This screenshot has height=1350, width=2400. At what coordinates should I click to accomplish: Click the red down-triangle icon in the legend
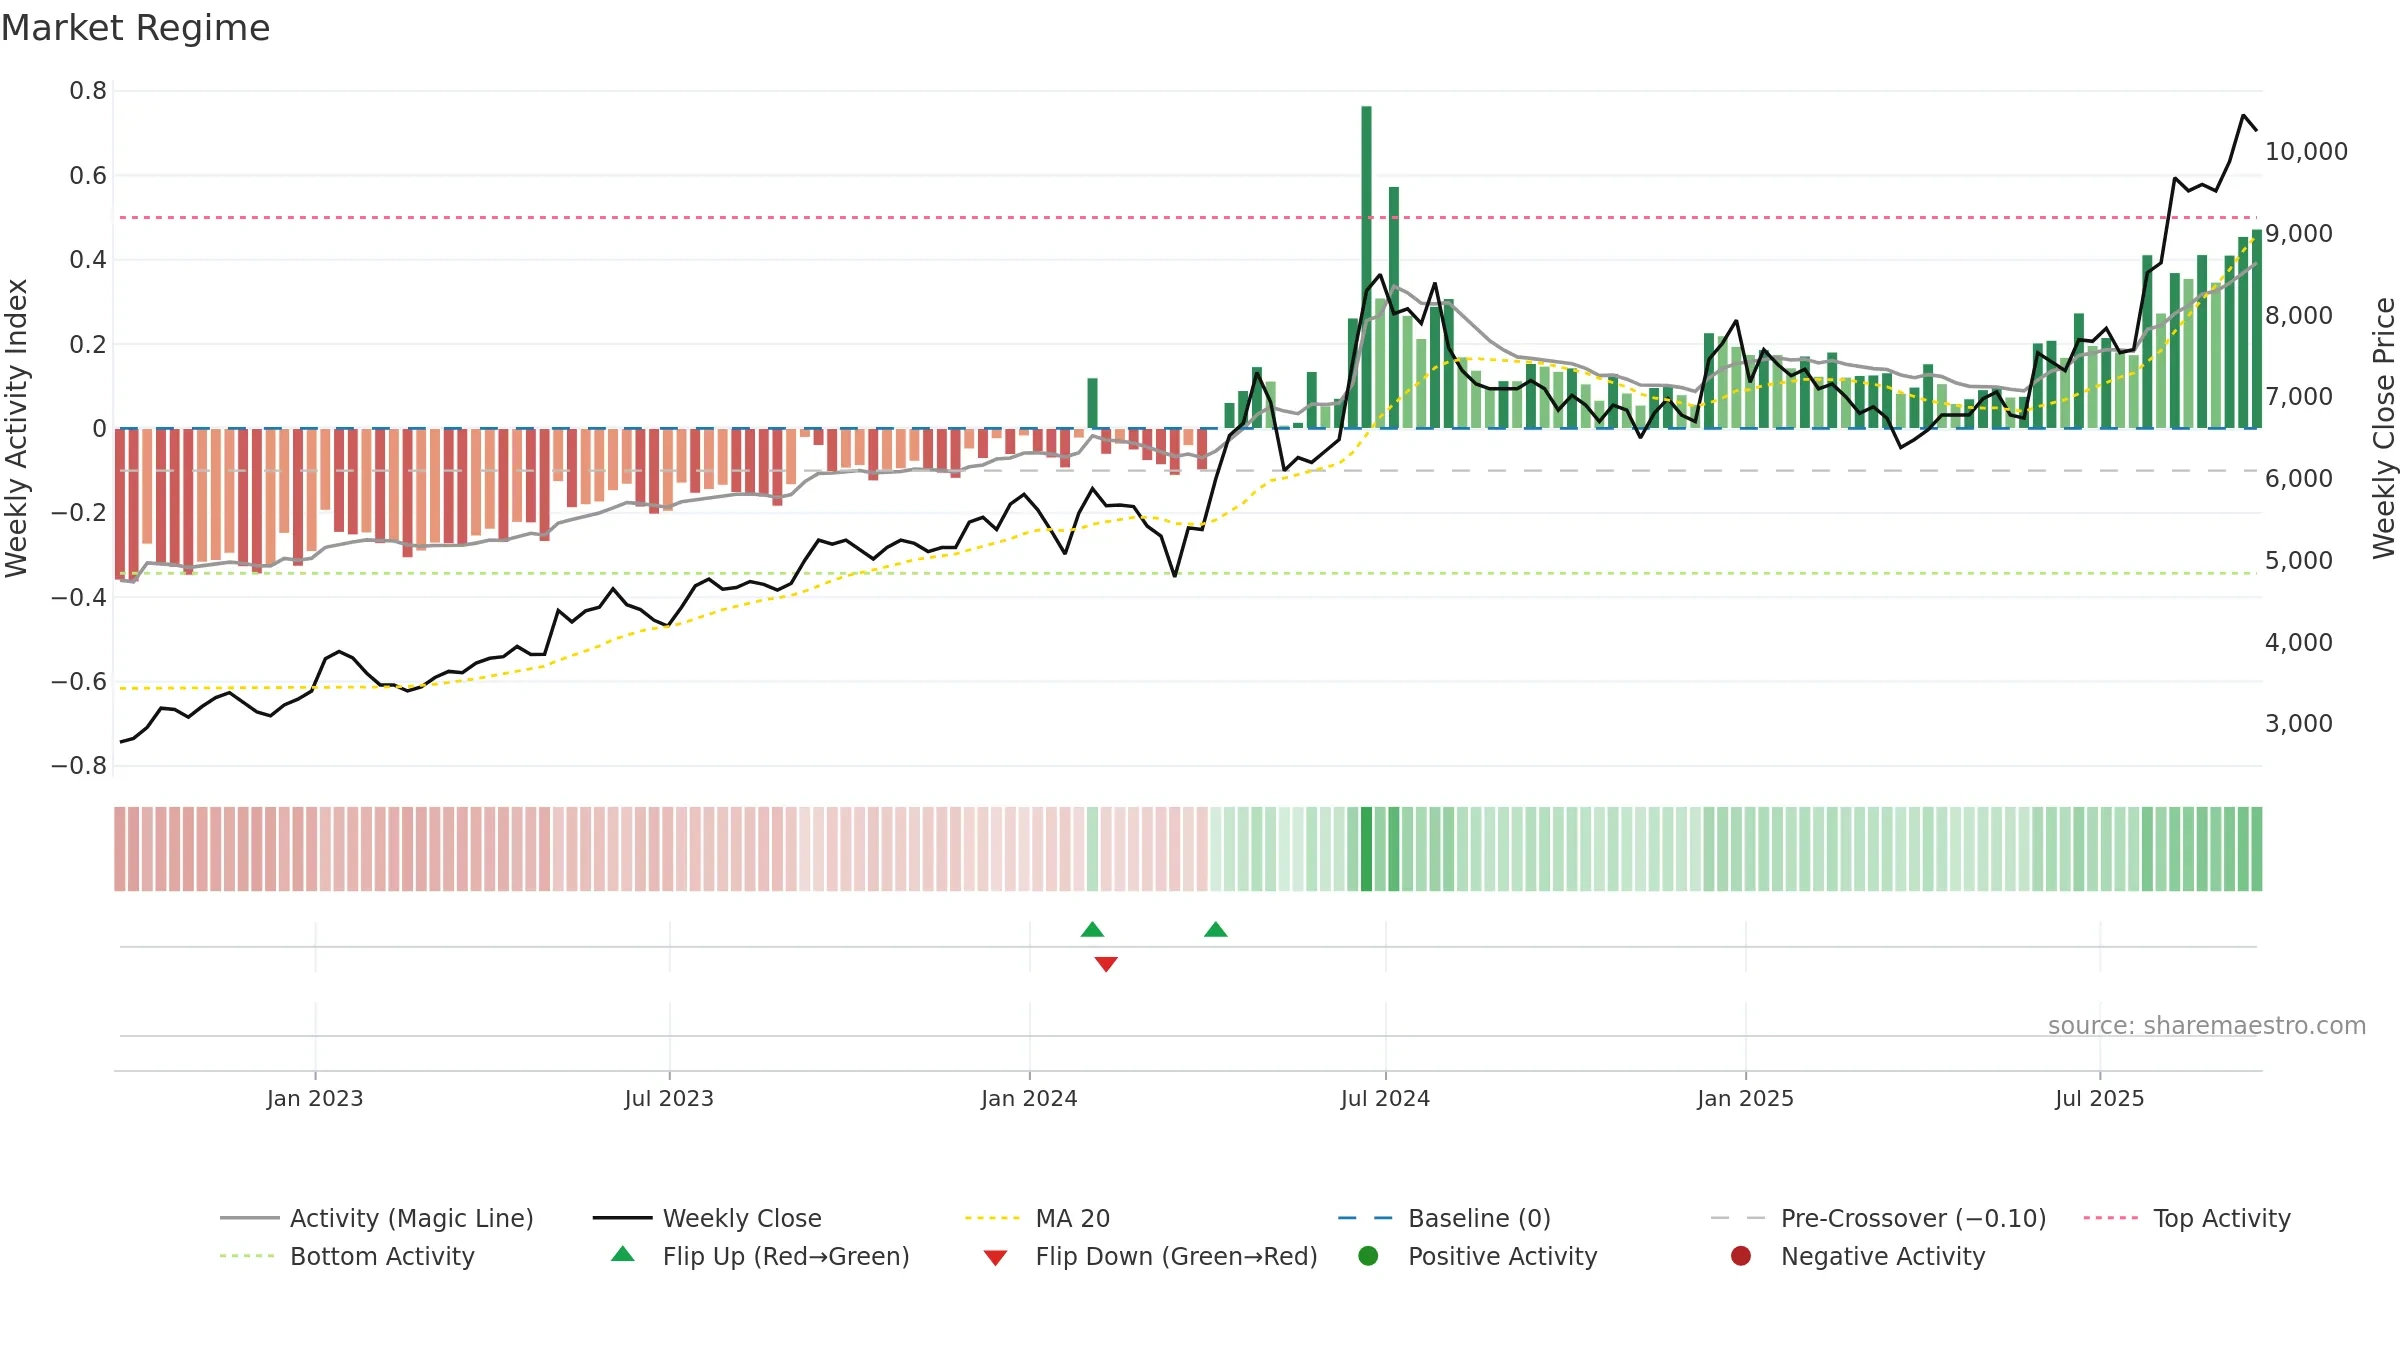(995, 1258)
